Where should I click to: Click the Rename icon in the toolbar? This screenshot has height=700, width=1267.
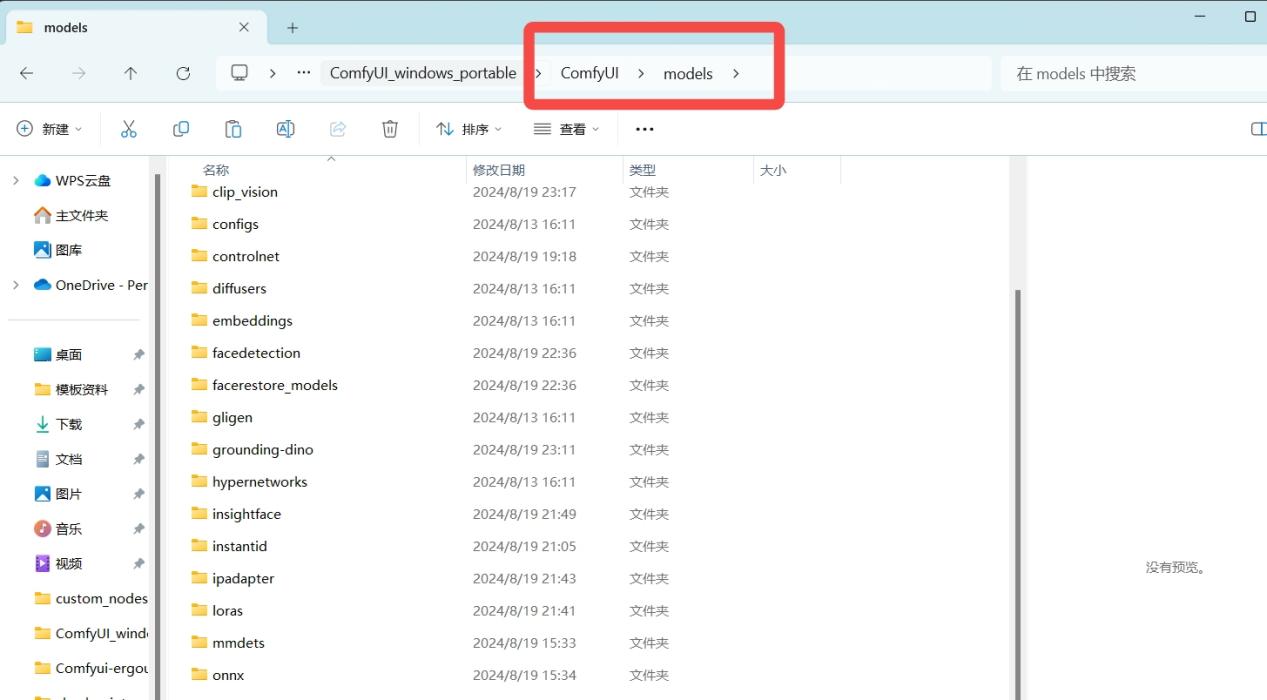pyautogui.click(x=285, y=129)
